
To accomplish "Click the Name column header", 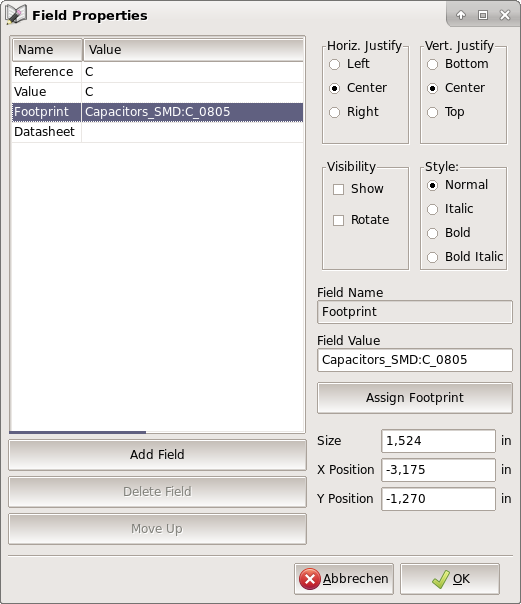I will coord(47,50).
